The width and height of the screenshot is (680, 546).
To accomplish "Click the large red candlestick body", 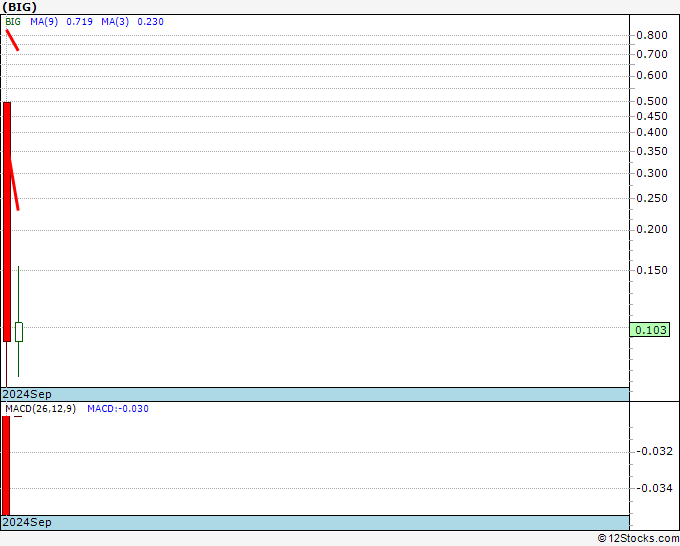I will [x=7, y=222].
